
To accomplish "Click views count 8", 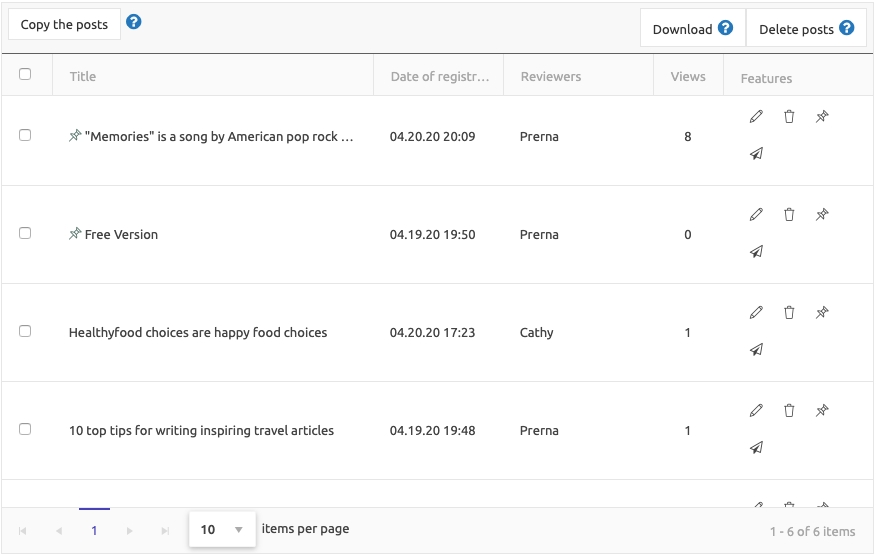I will (688, 136).
